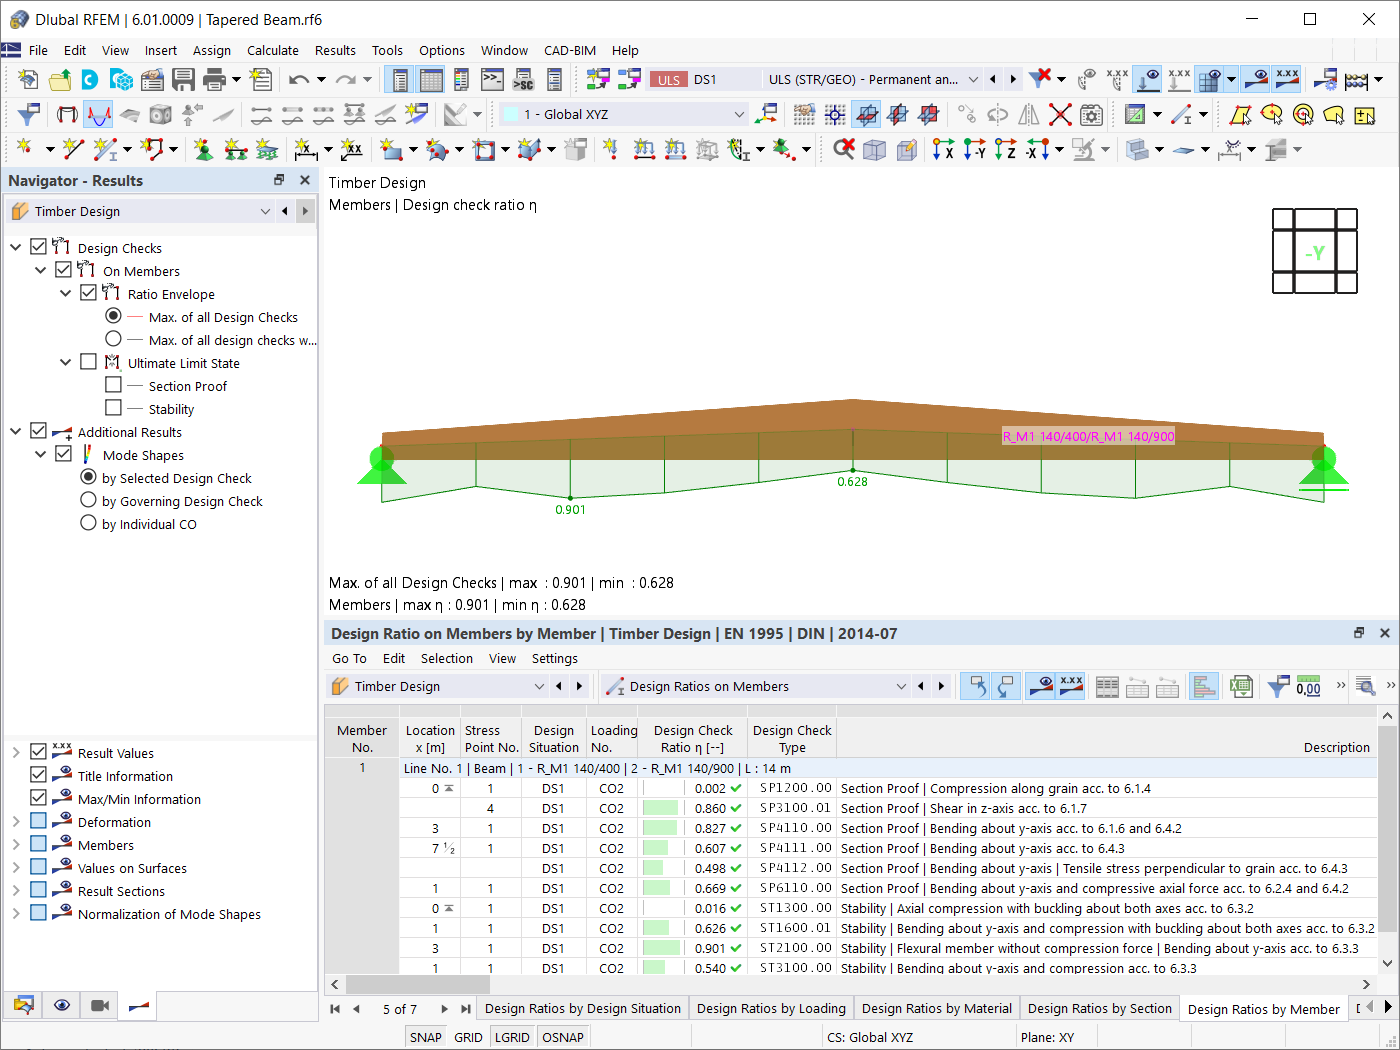Collapse the Design Checks tree branch

[16, 247]
